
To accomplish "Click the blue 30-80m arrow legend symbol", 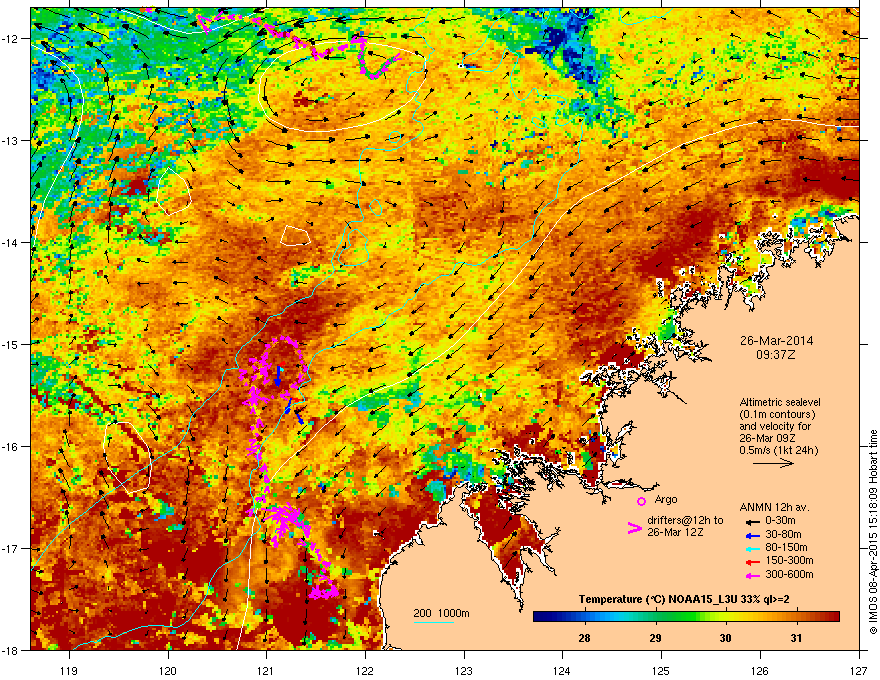I will (x=753, y=535).
